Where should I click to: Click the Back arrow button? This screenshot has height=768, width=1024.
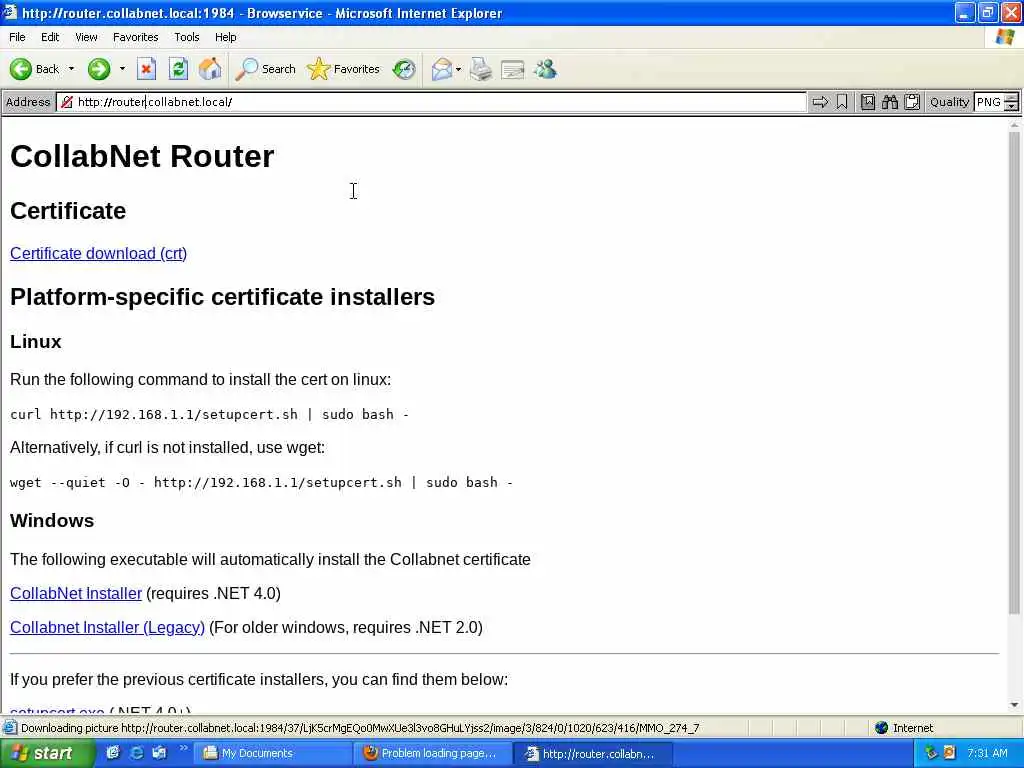(21, 69)
